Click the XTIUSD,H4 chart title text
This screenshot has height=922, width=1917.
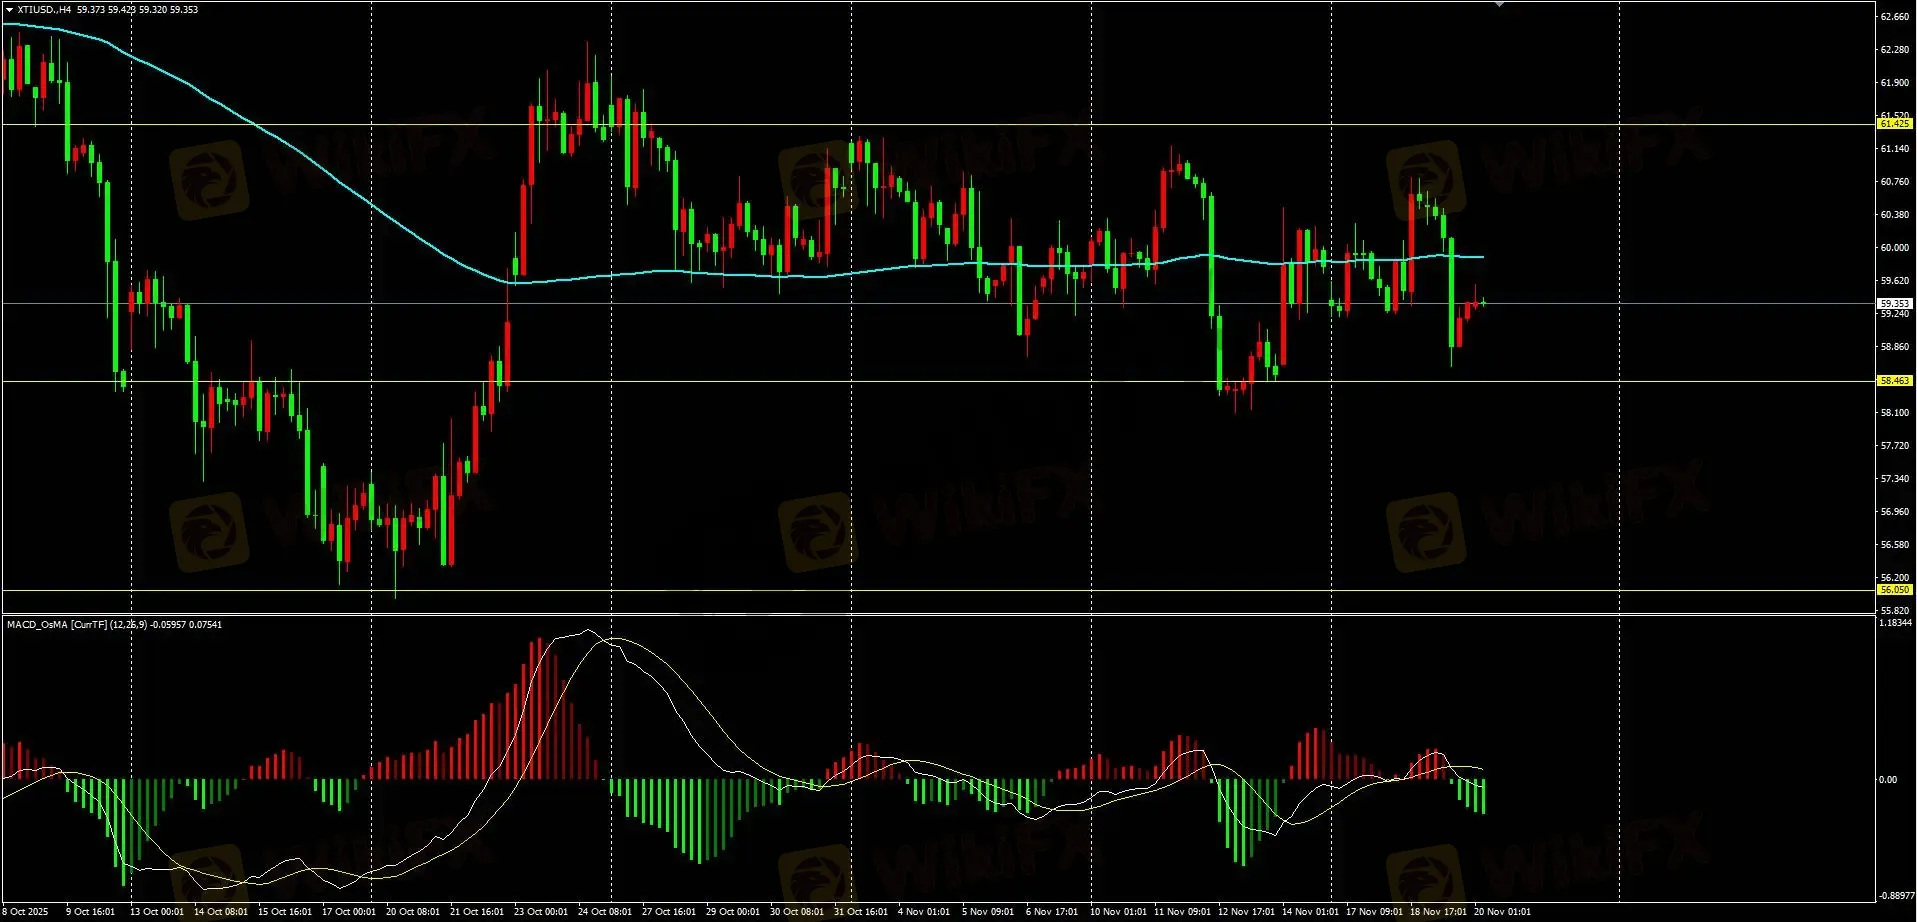pos(44,10)
